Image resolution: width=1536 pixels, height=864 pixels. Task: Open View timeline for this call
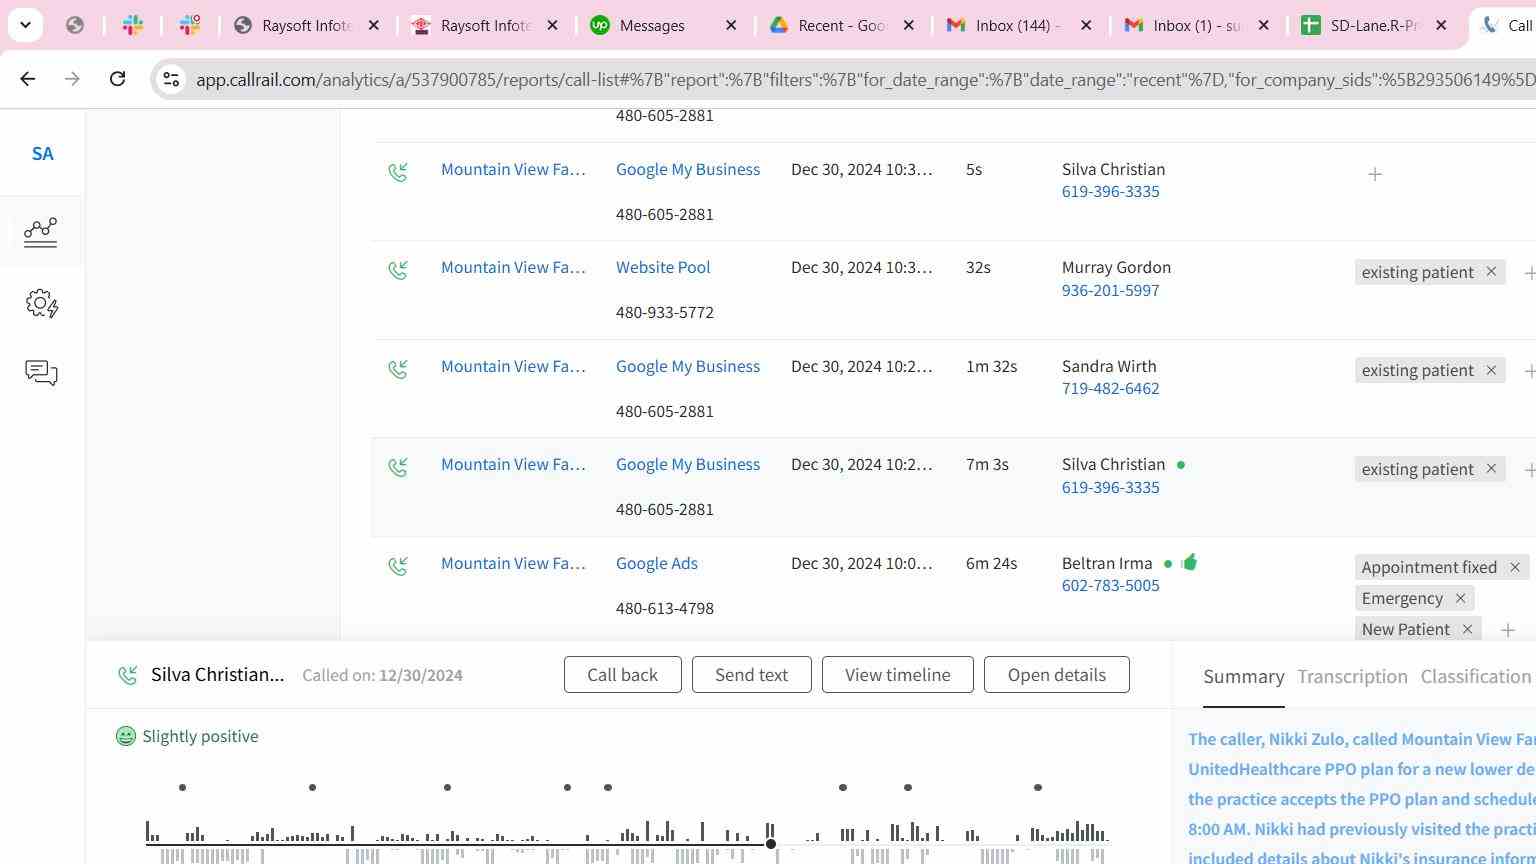point(897,675)
